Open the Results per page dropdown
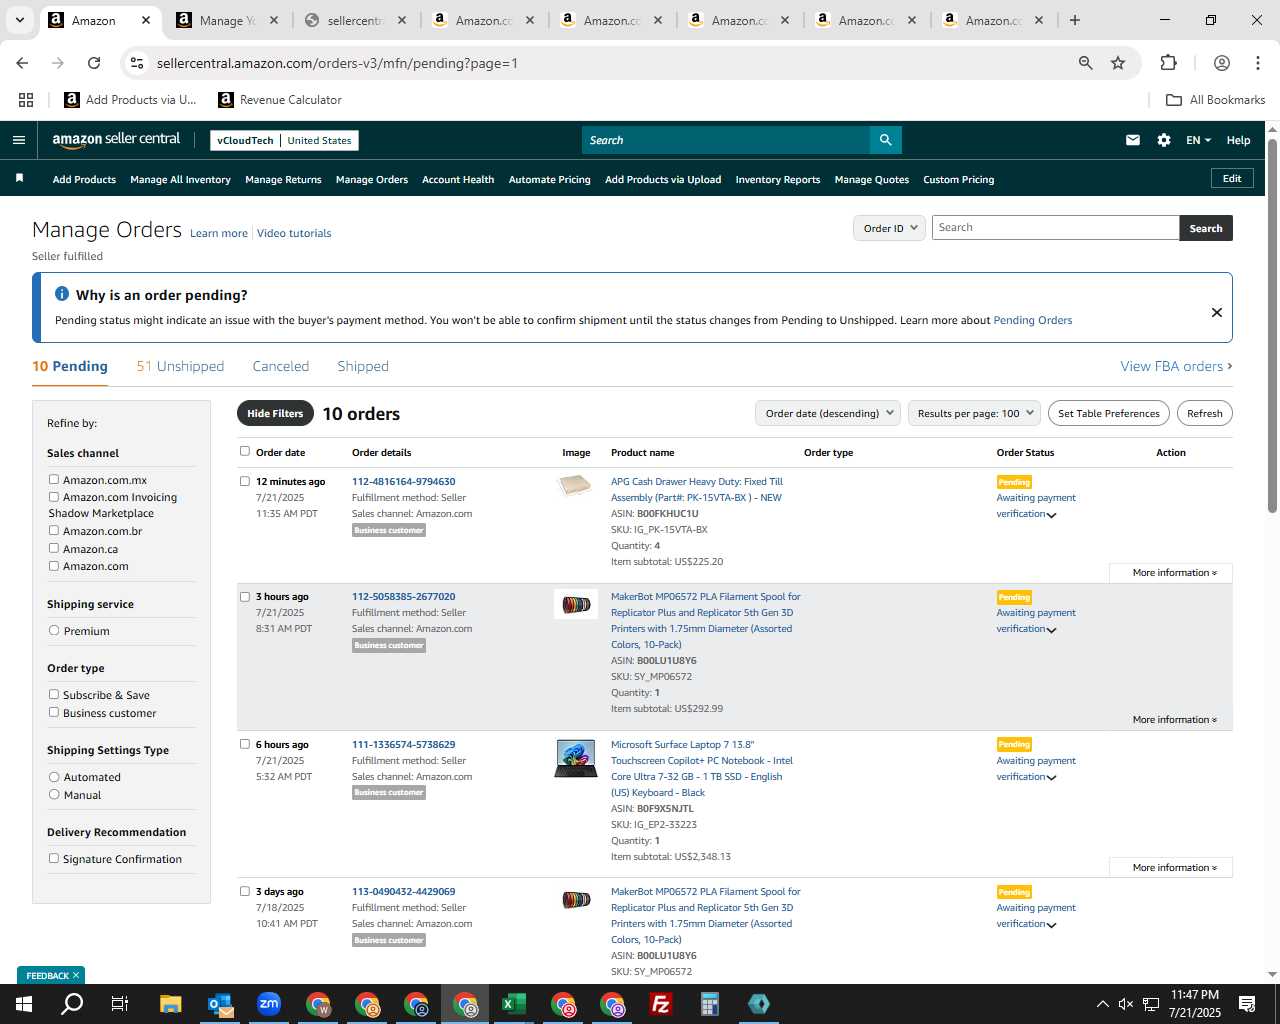Image resolution: width=1280 pixels, height=1024 pixels. click(x=975, y=413)
